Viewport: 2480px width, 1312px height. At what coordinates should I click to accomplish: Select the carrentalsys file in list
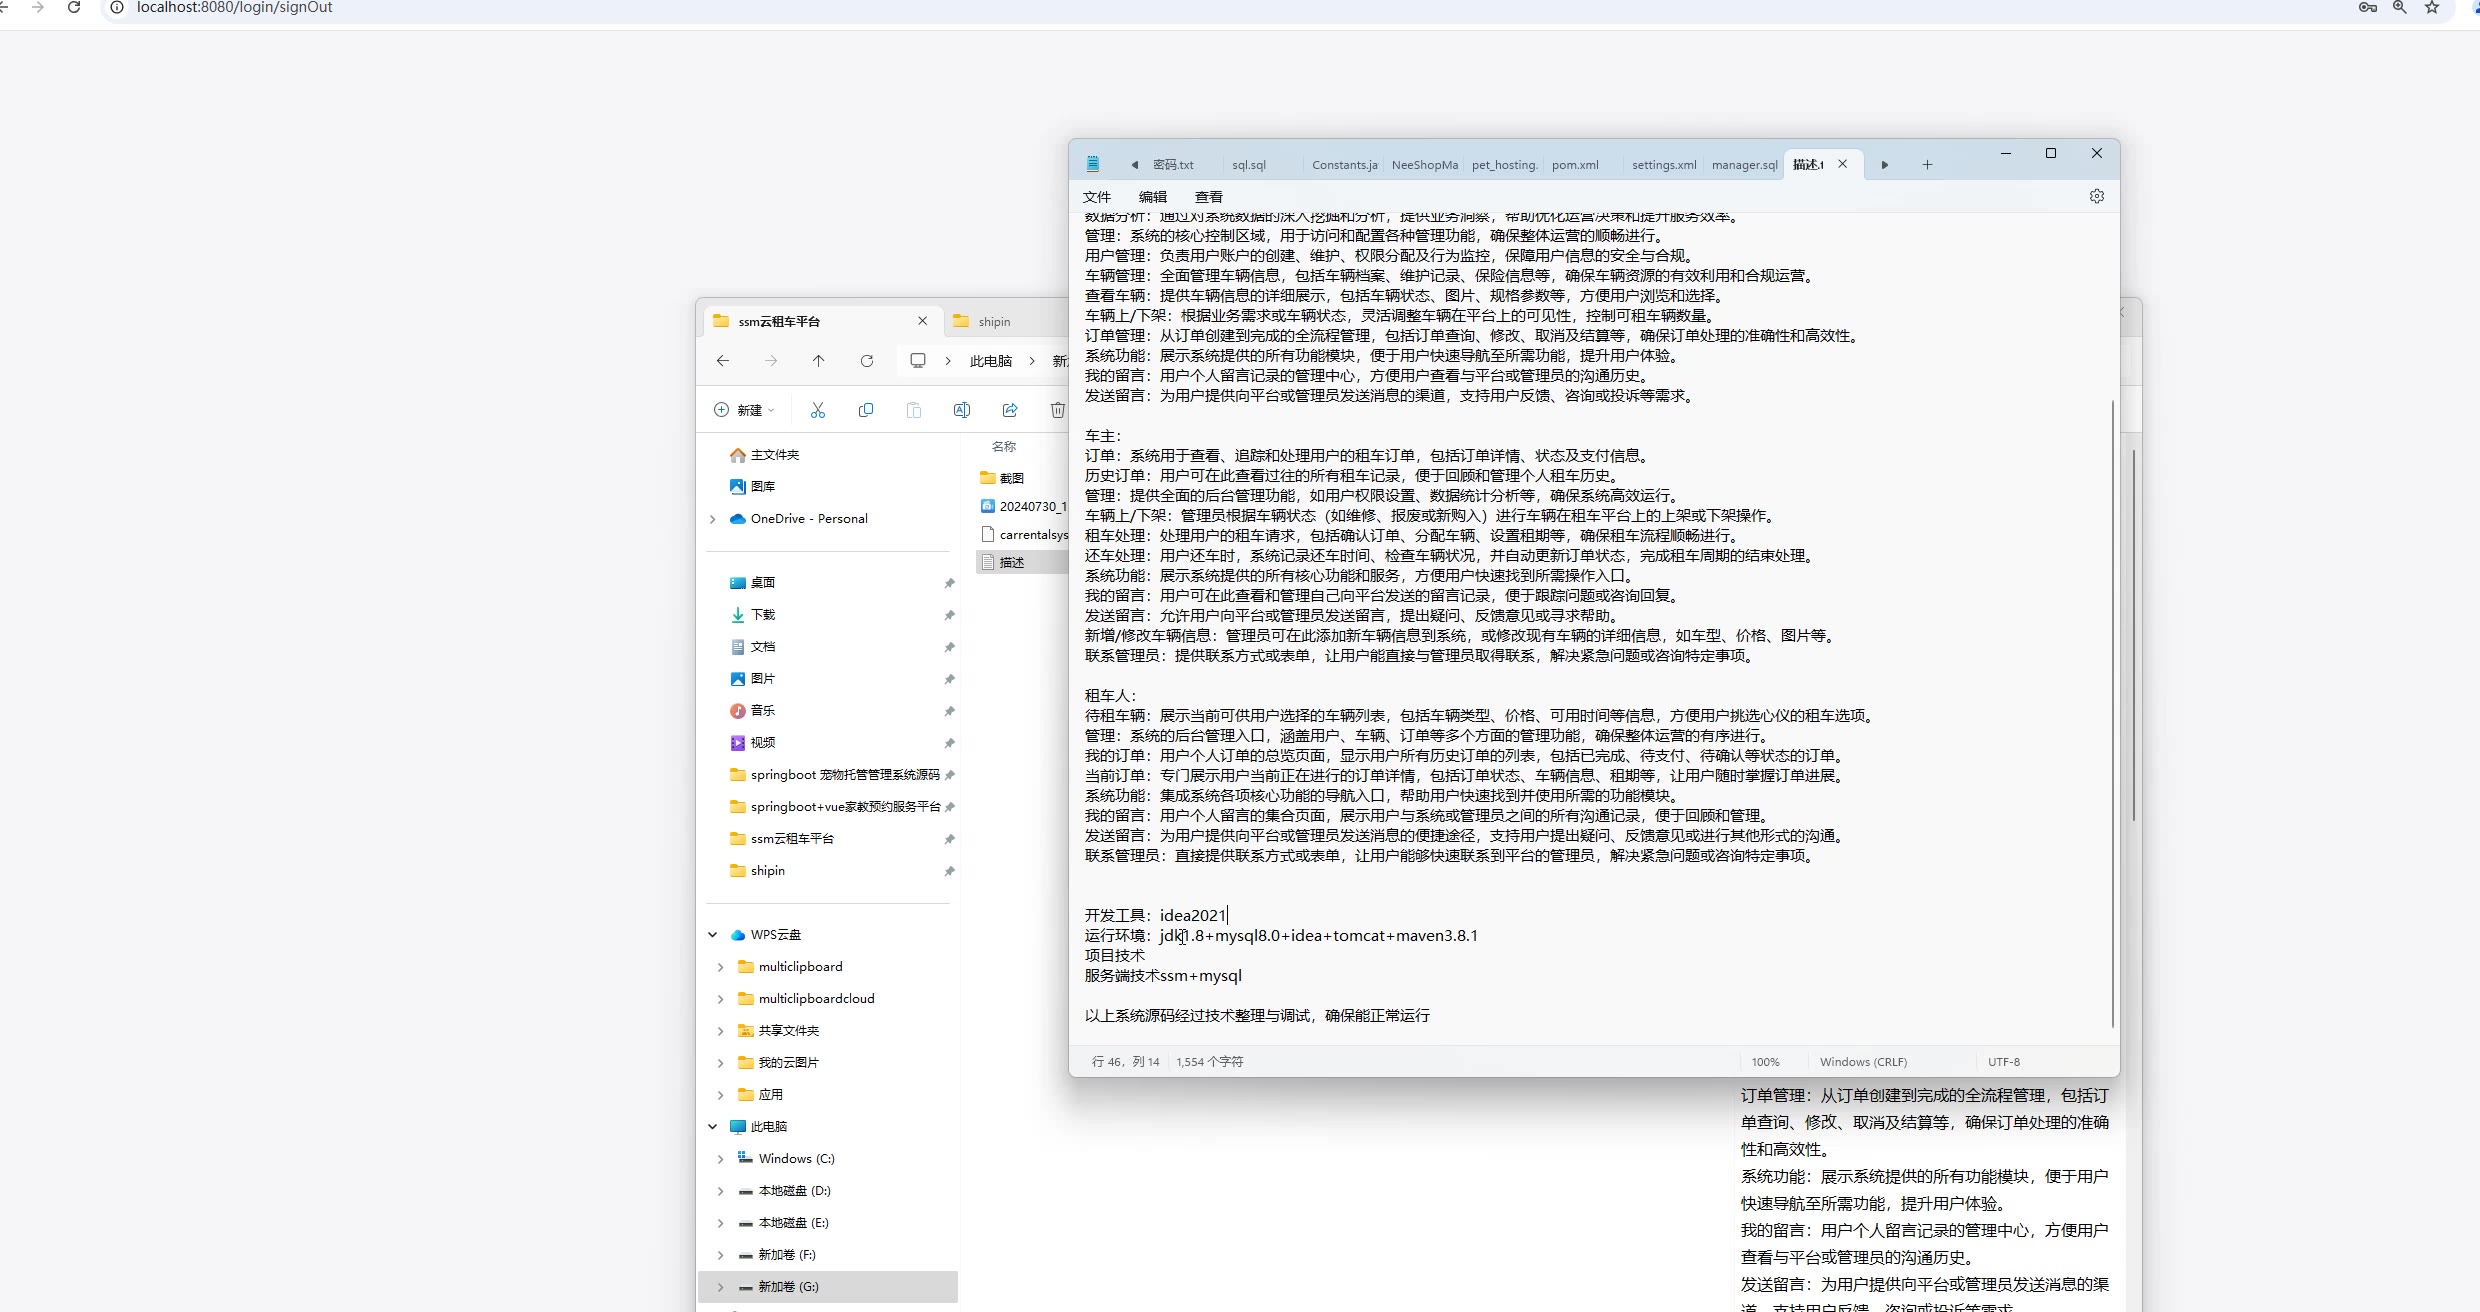[1033, 535]
